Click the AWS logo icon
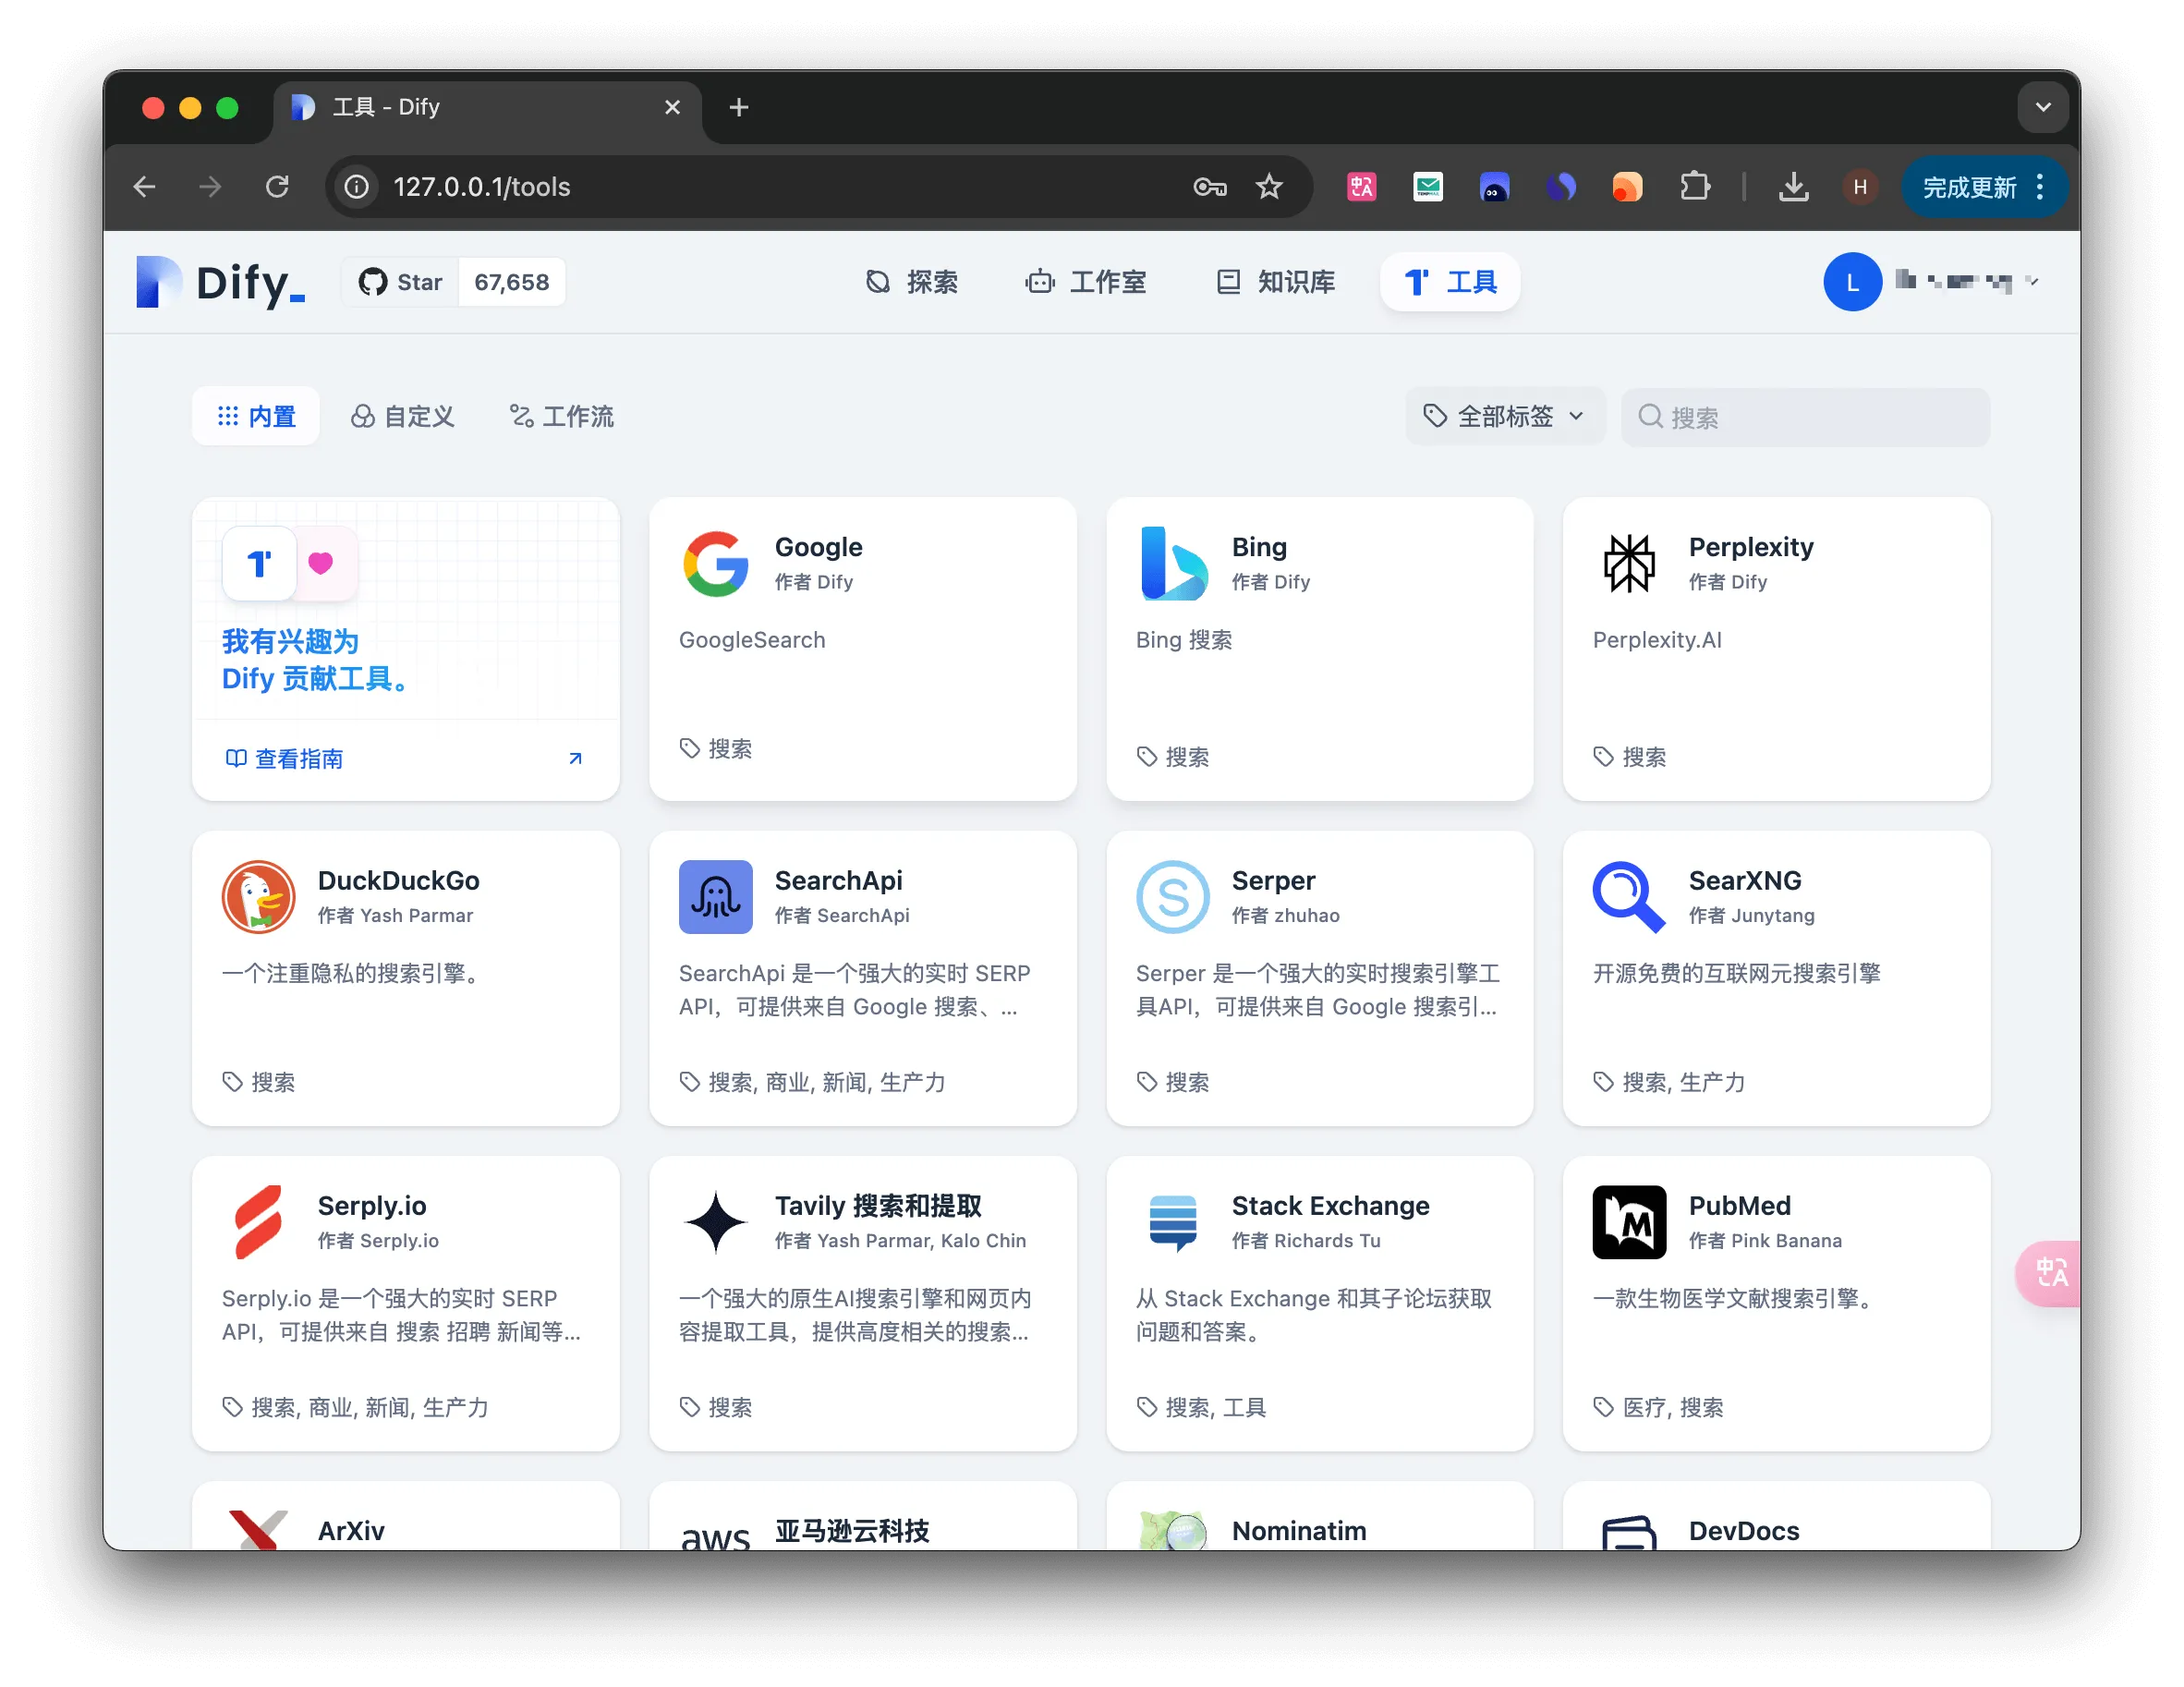2184x1687 pixels. (x=715, y=1536)
